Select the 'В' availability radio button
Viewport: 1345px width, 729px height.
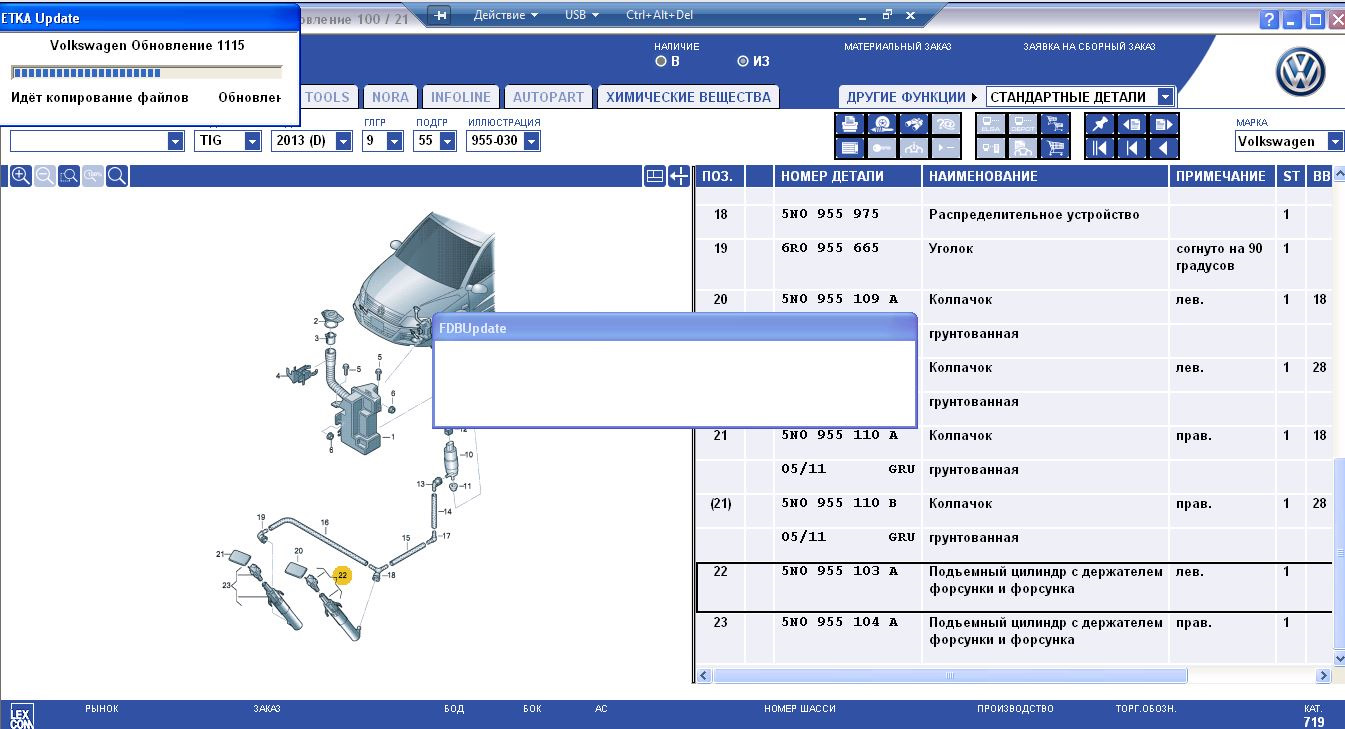[660, 61]
